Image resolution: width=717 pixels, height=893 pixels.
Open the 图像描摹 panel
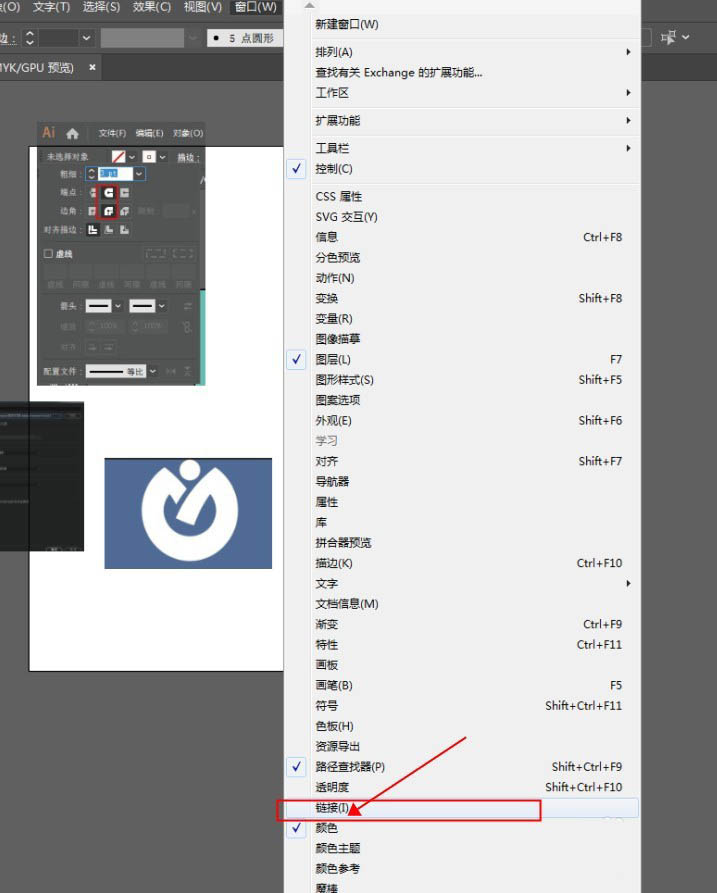click(x=462, y=339)
